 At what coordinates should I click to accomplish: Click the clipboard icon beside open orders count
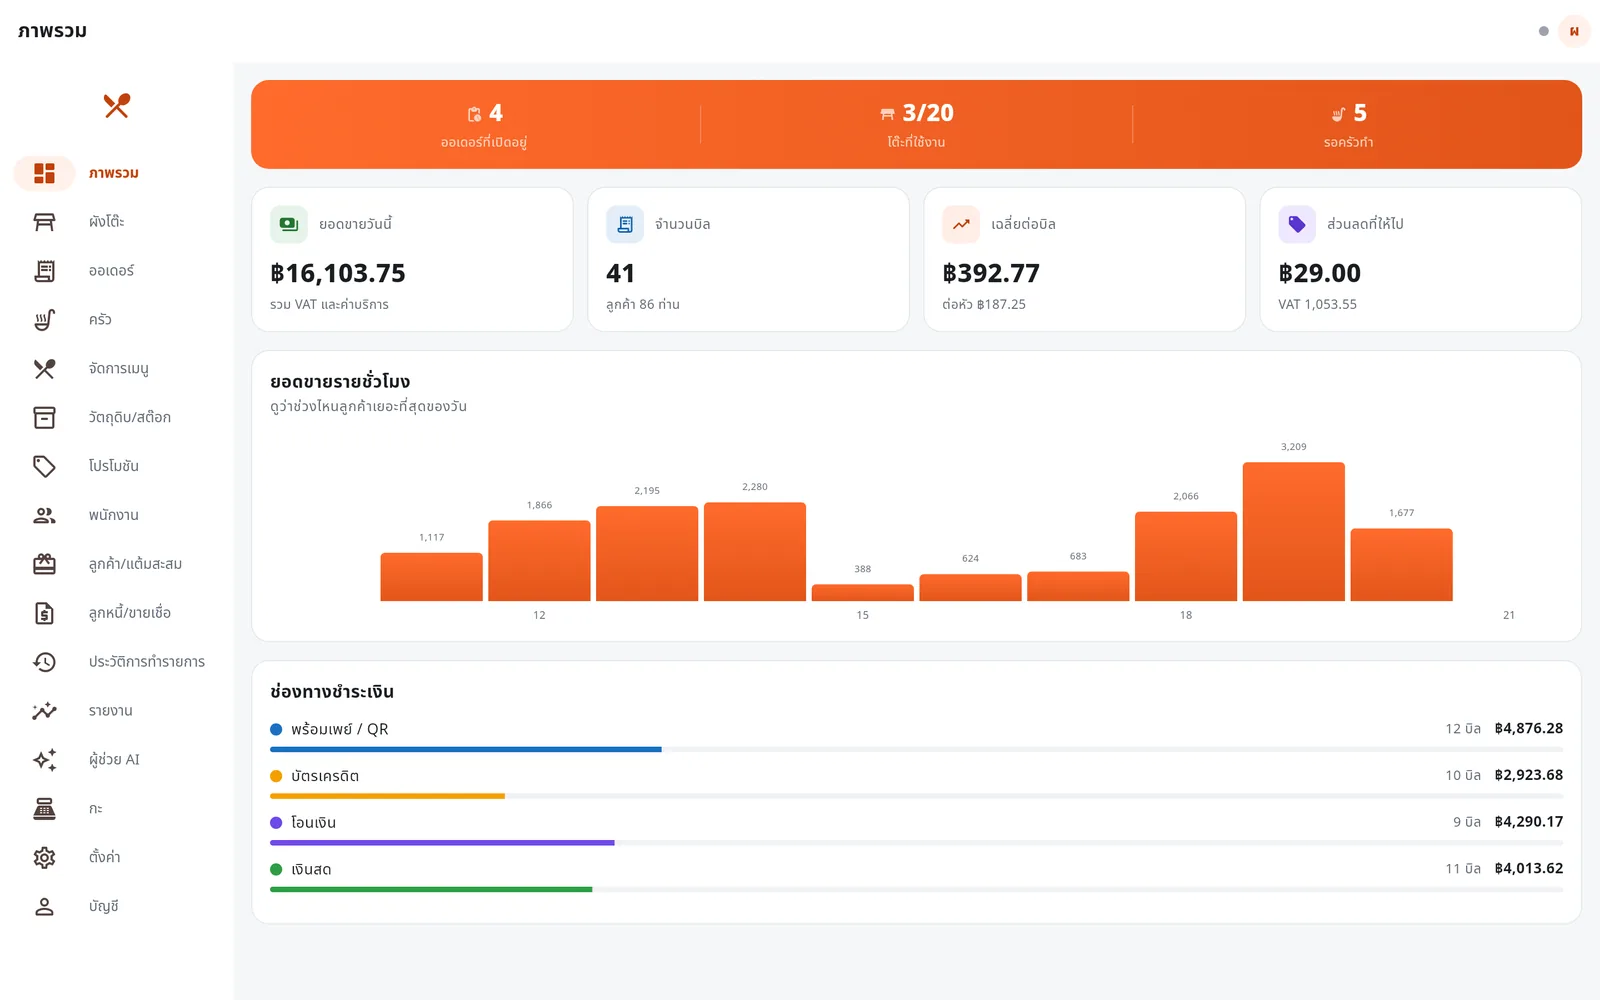tap(474, 114)
